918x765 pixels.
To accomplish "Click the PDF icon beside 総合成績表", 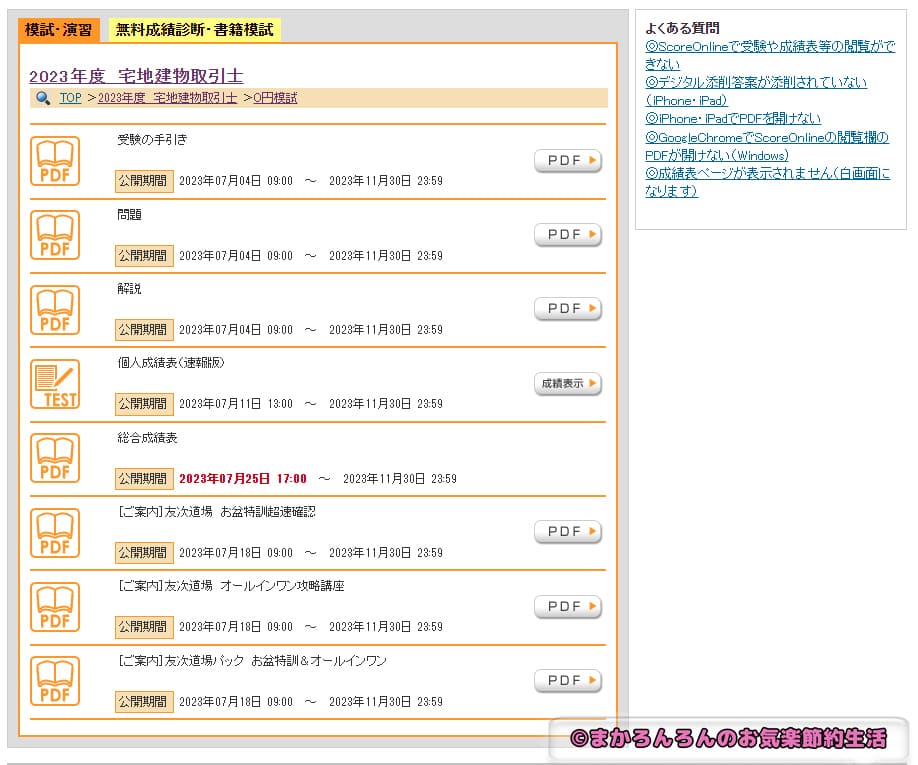I will (55, 458).
